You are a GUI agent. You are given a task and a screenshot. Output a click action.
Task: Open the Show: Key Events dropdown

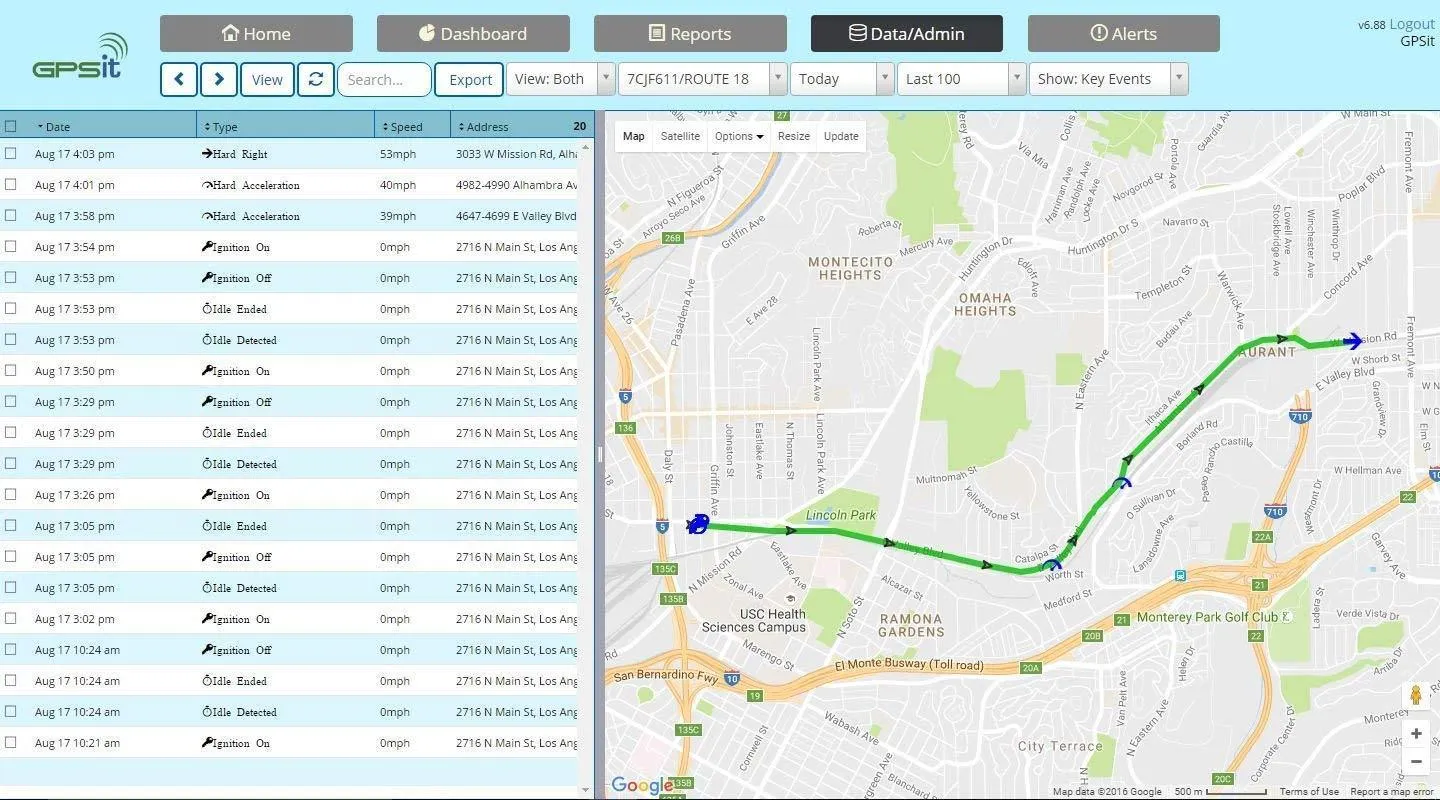[1109, 79]
